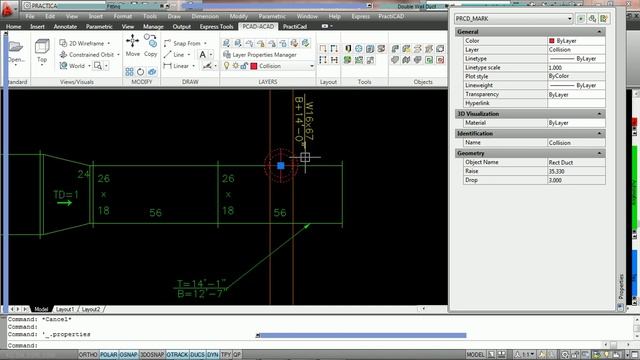Choose the Array tool in Modify panel
Image resolution: width=640 pixels, height=360 pixels.
[129, 72]
